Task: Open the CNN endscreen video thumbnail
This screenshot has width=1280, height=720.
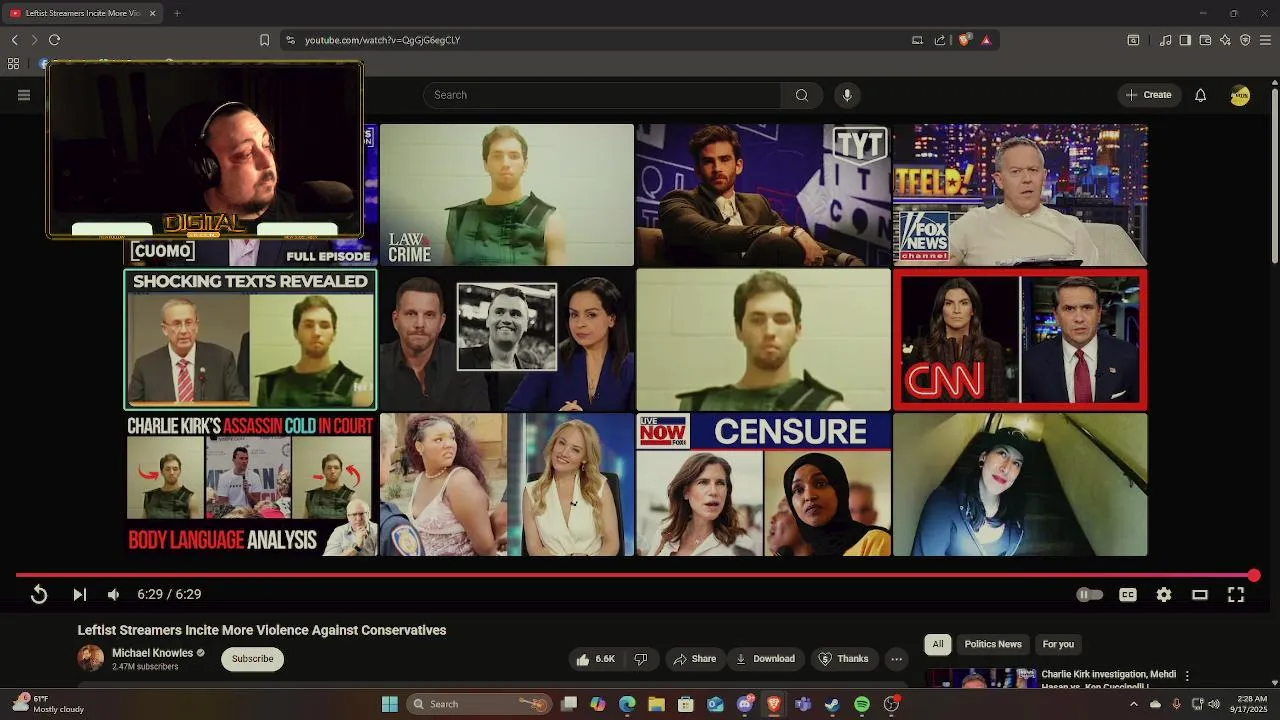Action: pos(1020,339)
